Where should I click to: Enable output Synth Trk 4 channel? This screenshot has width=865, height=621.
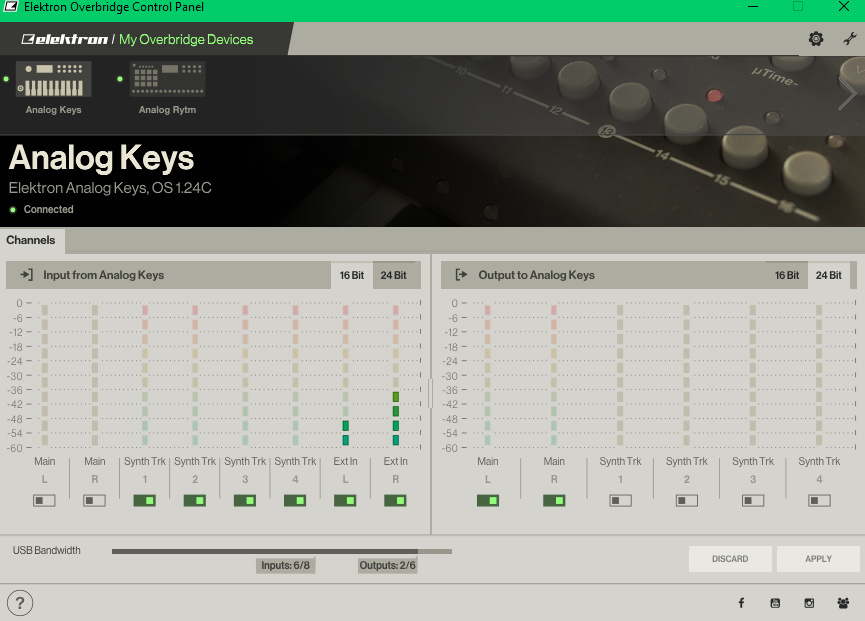819,500
